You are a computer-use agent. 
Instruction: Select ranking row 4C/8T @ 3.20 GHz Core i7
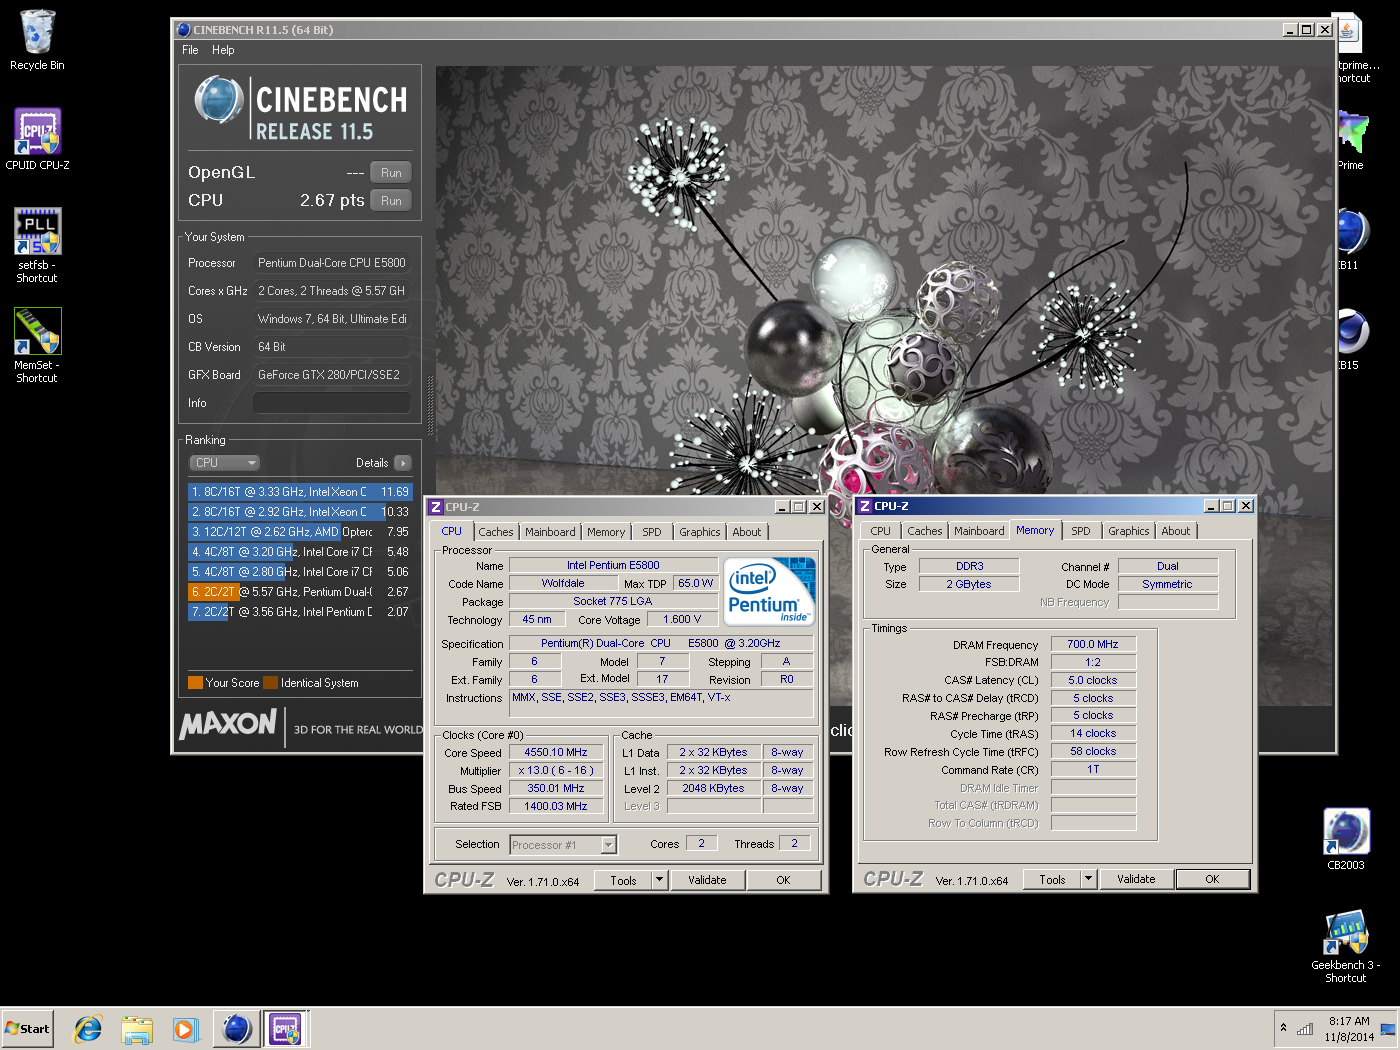click(x=300, y=552)
